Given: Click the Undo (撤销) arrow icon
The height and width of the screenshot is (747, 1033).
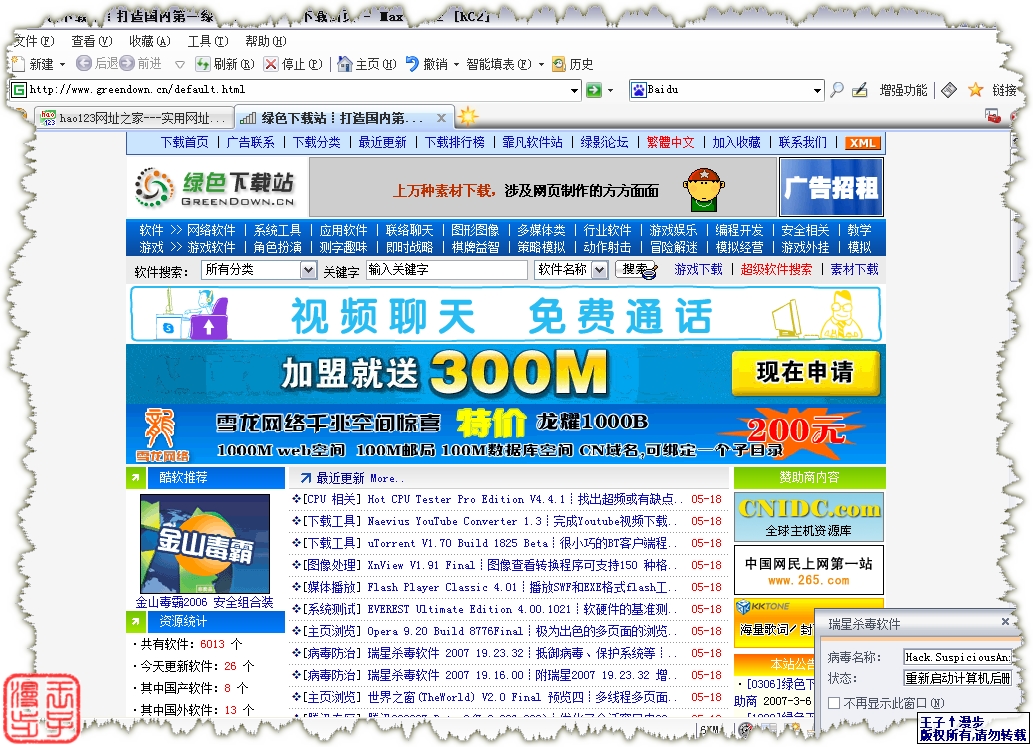Looking at the screenshot, I should coord(412,64).
